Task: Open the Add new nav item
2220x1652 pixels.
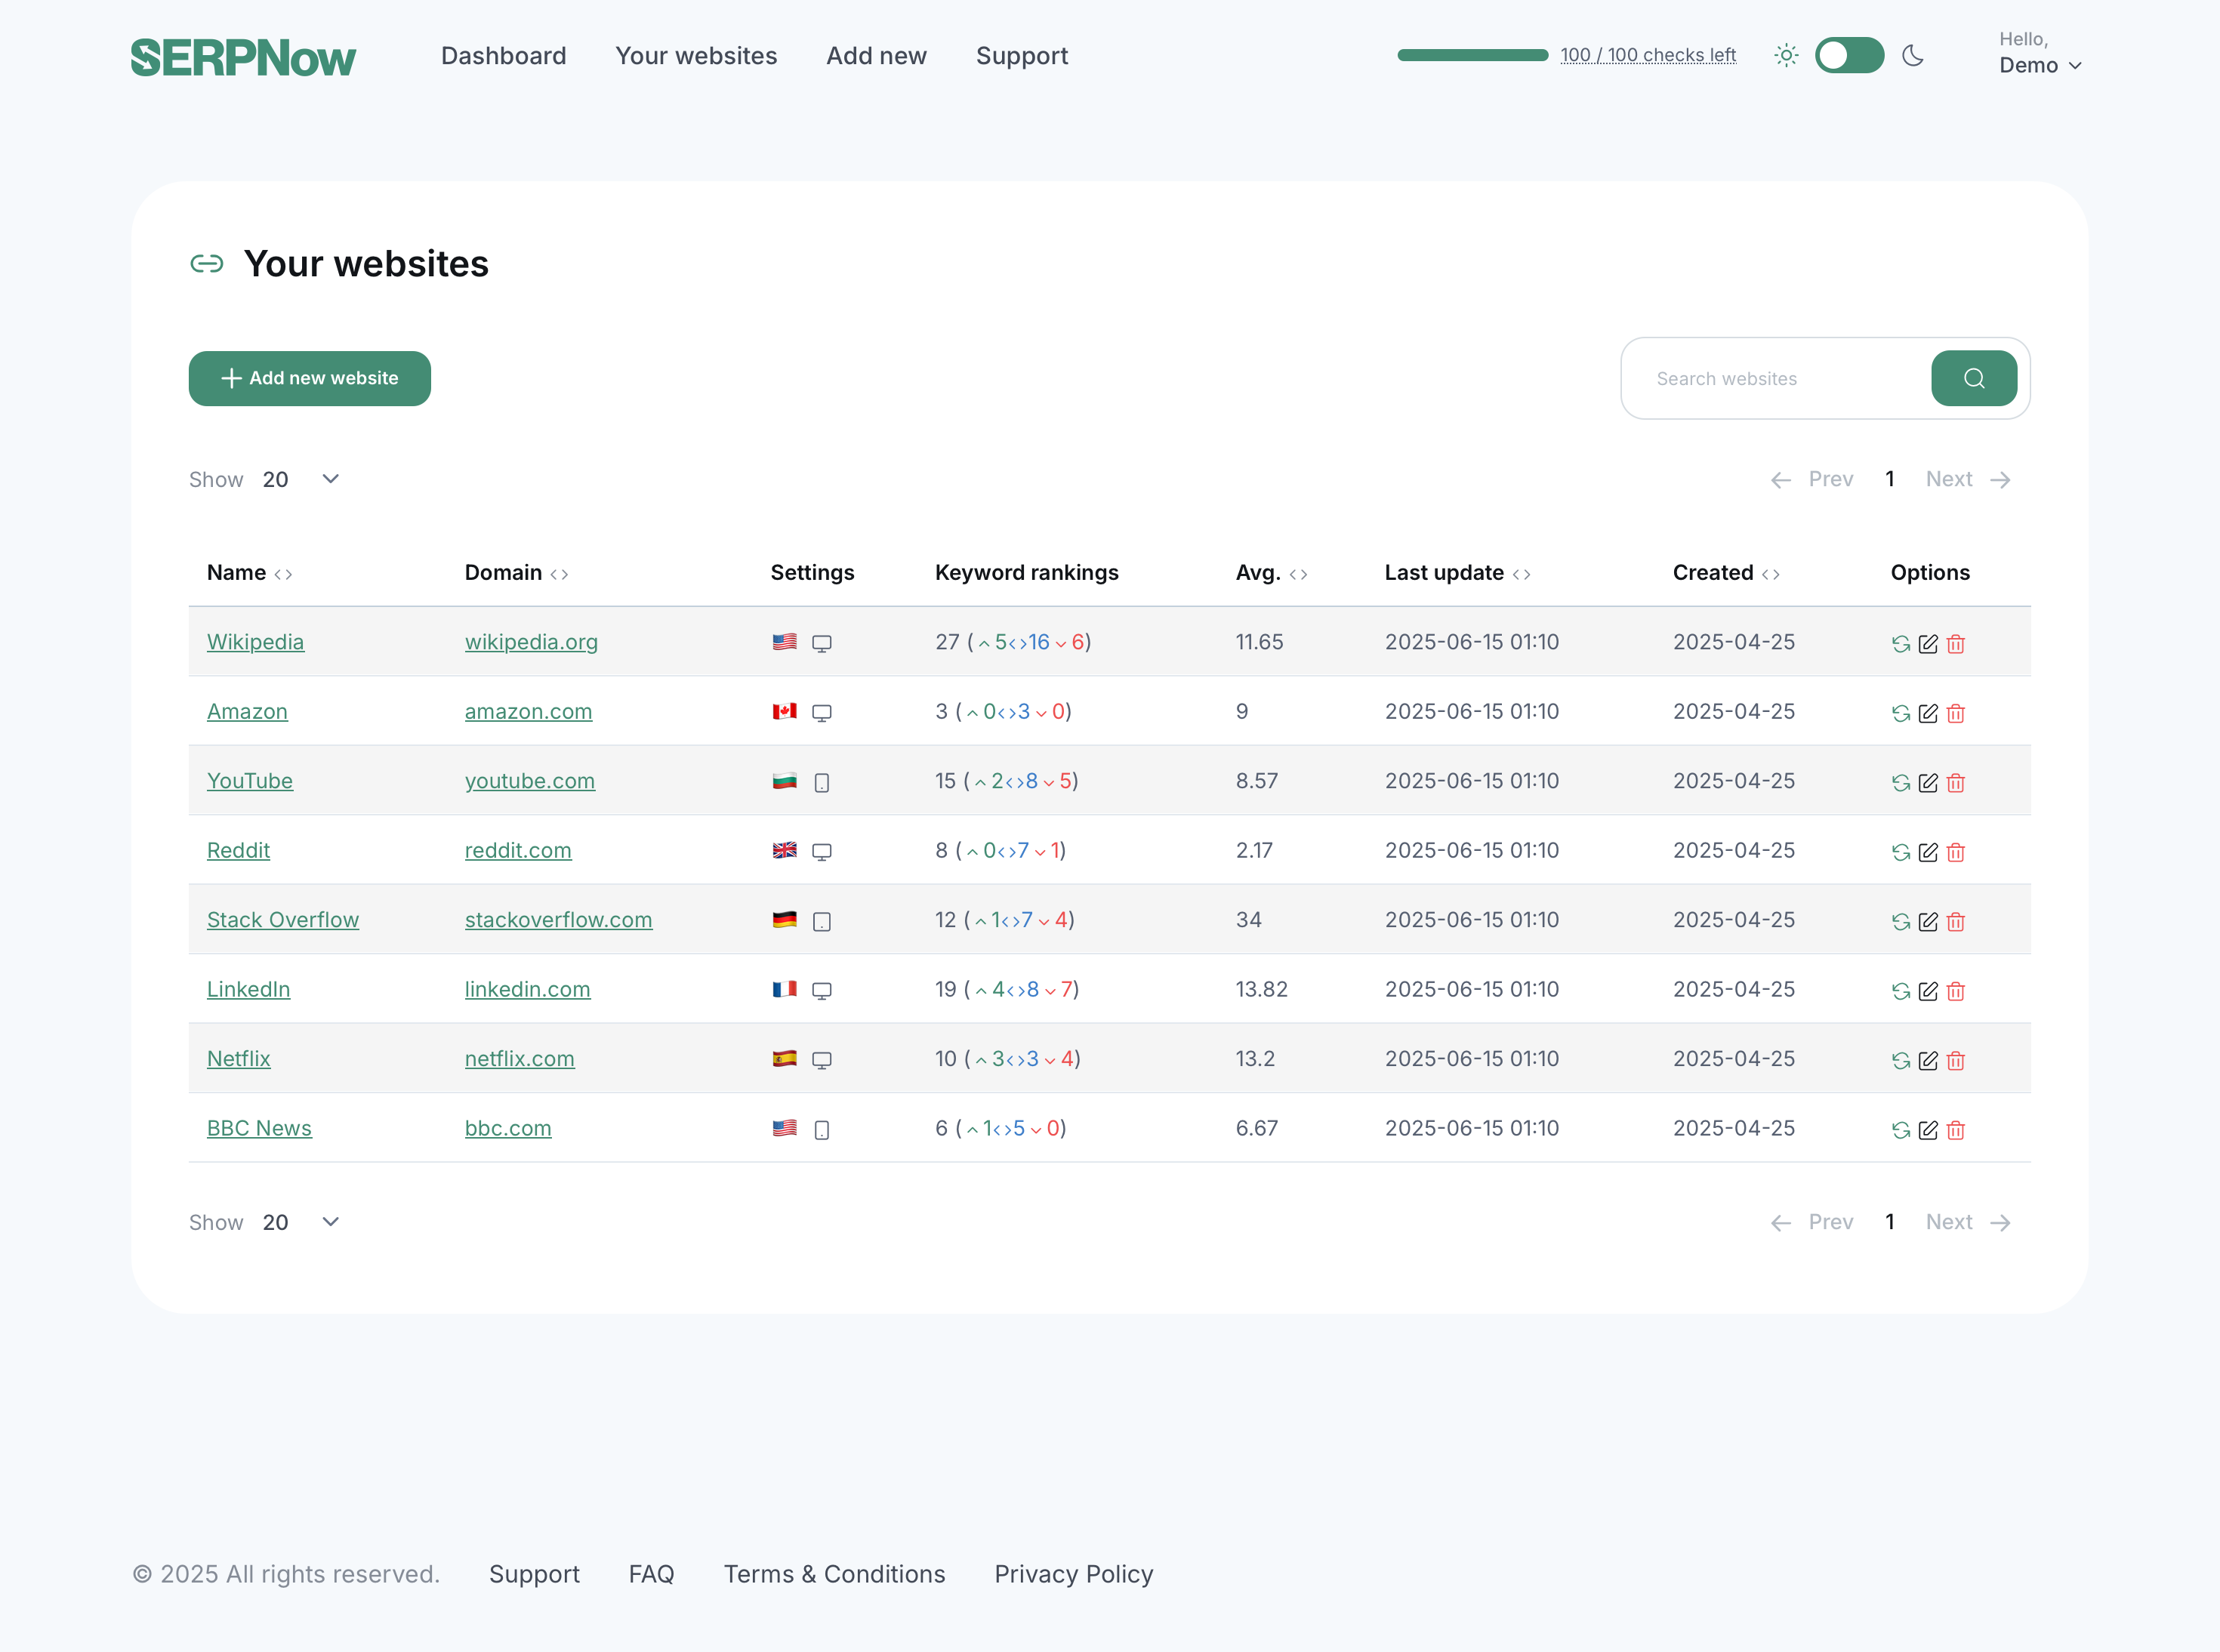Action: pos(876,56)
